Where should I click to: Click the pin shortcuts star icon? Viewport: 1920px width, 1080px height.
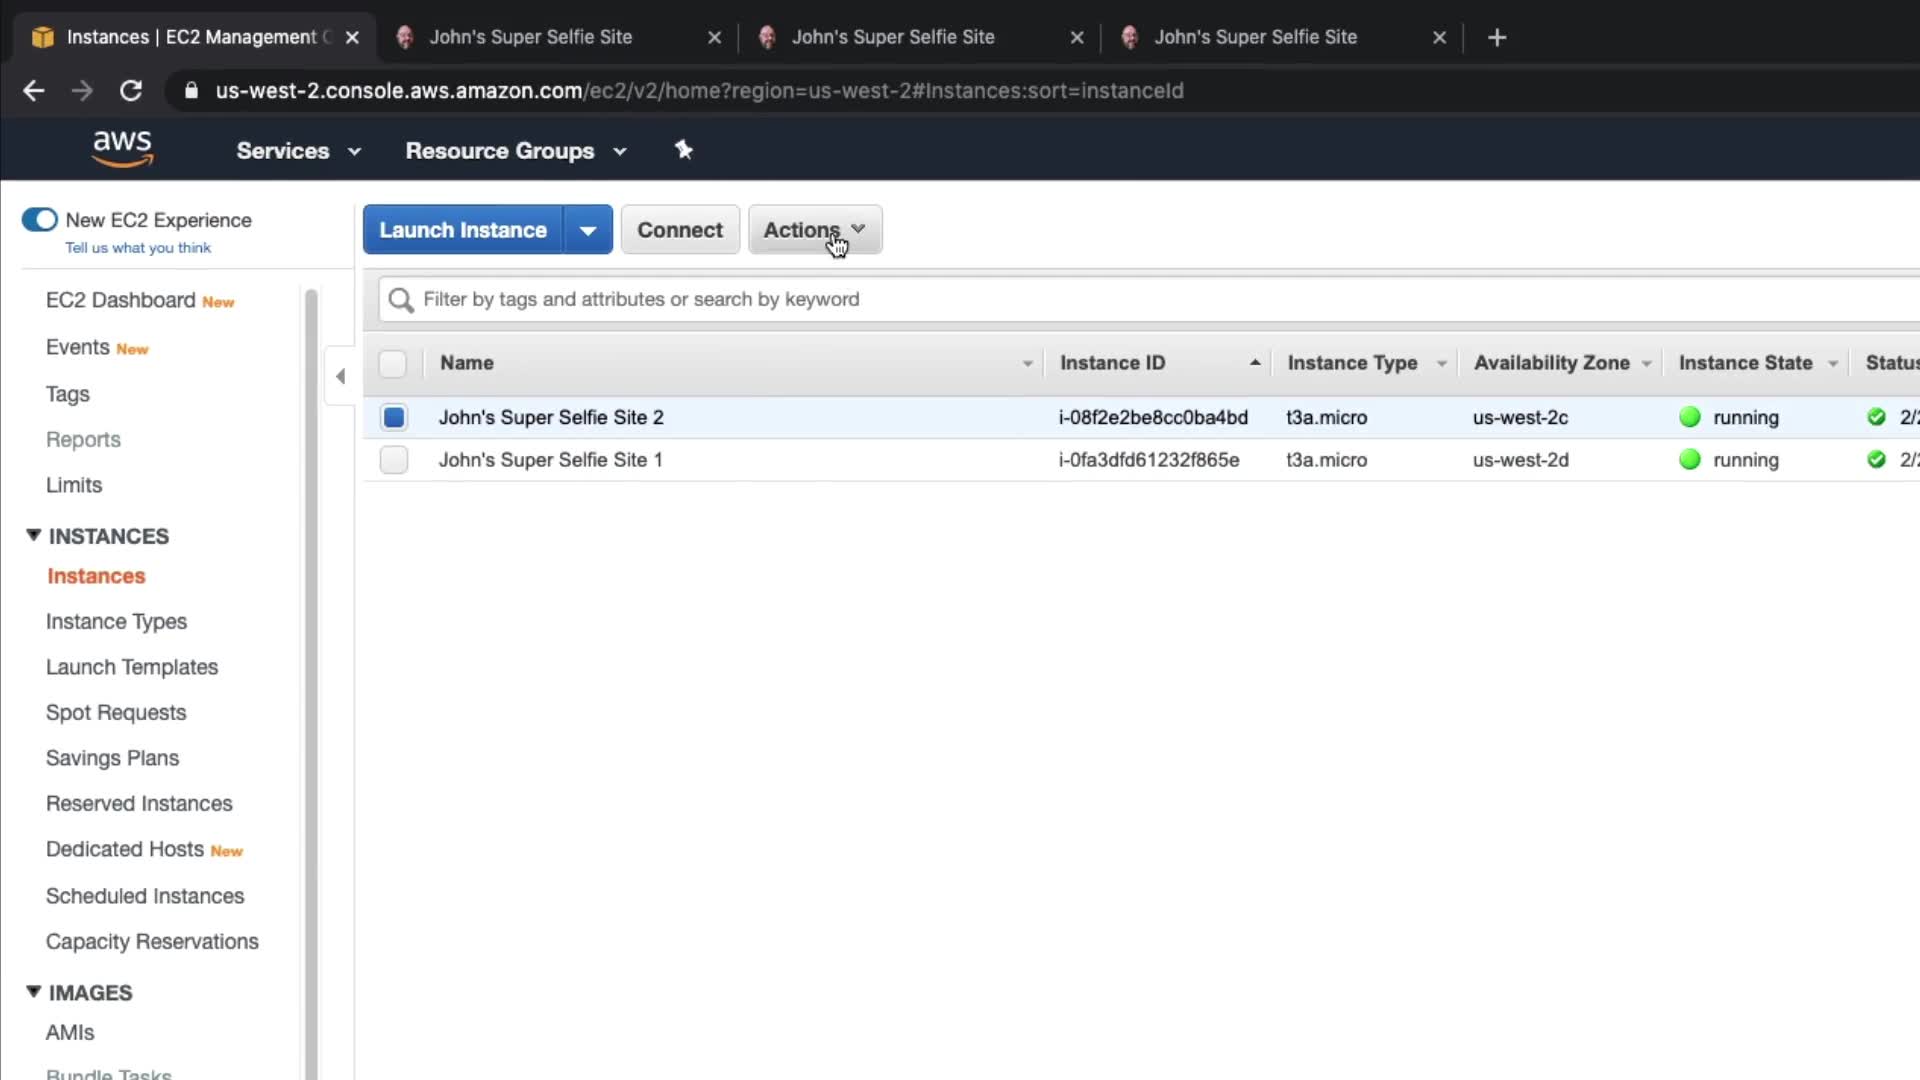[x=683, y=150]
